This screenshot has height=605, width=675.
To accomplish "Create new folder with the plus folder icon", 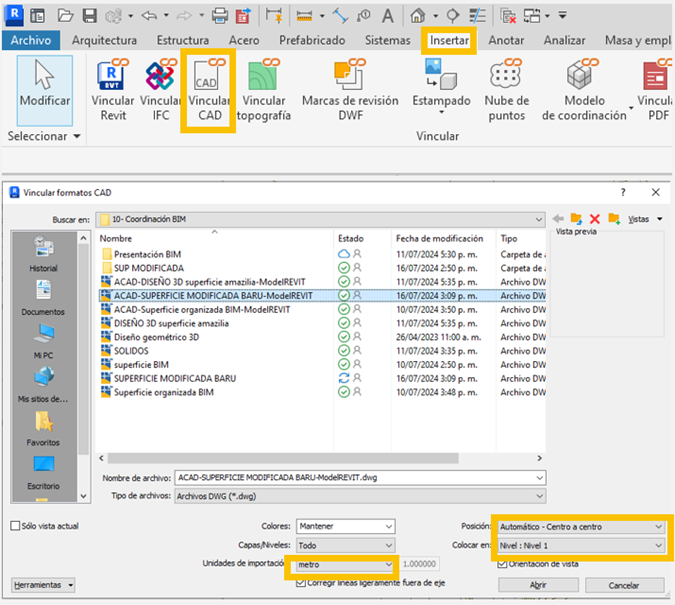I will click(x=614, y=219).
